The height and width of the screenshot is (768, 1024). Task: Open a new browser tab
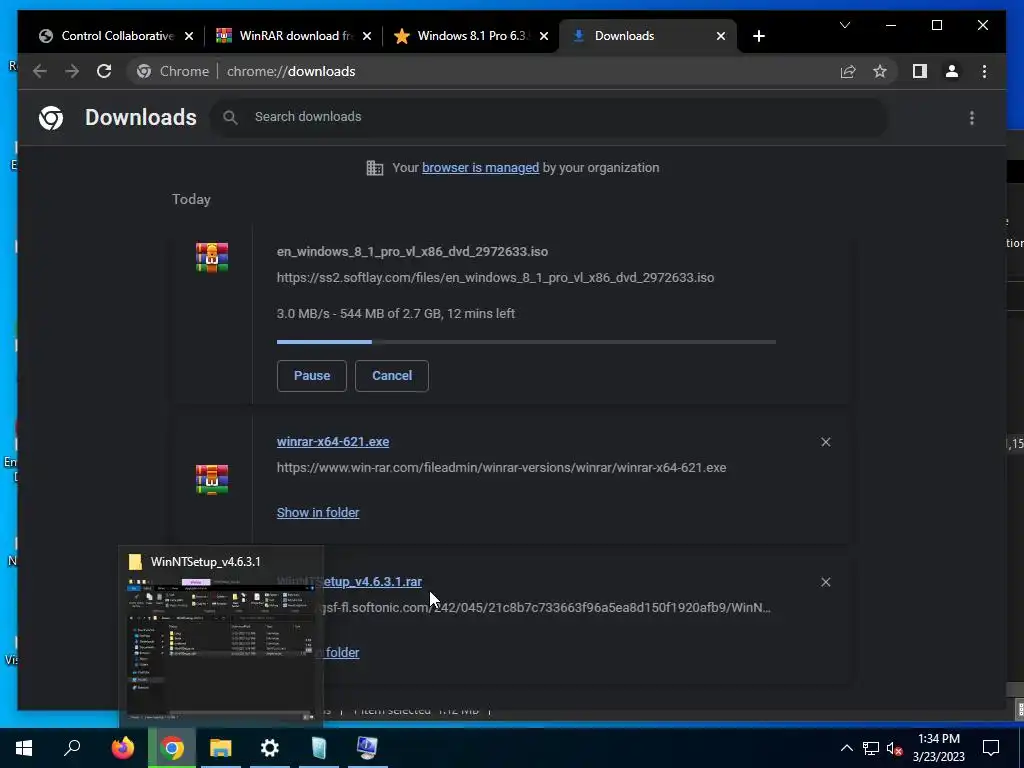point(758,36)
